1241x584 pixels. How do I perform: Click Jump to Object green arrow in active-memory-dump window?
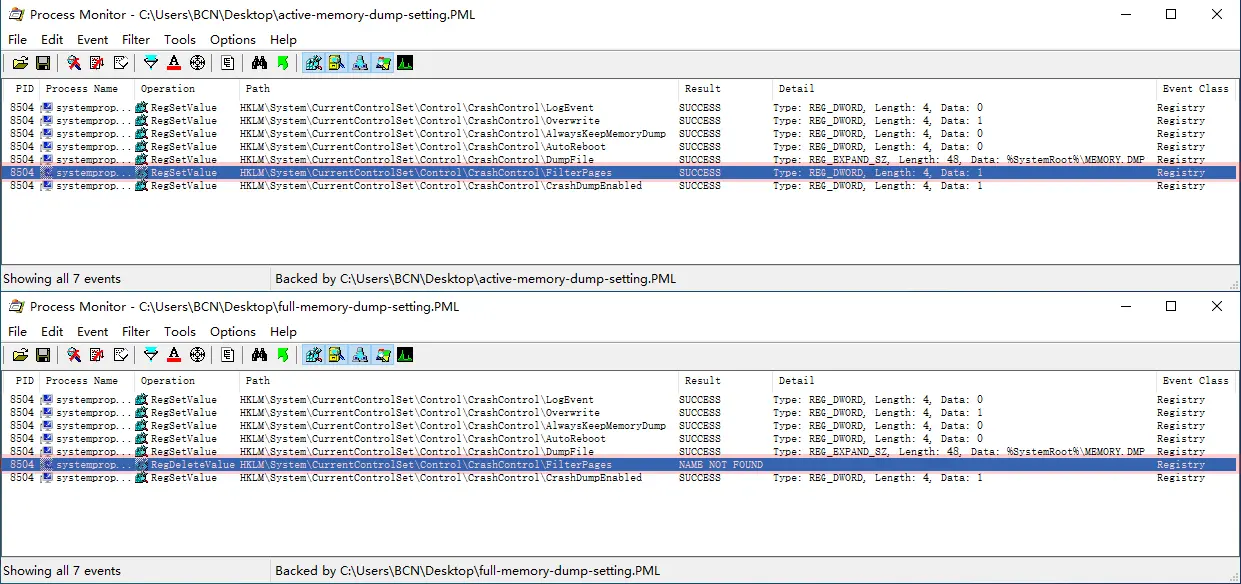(x=282, y=63)
